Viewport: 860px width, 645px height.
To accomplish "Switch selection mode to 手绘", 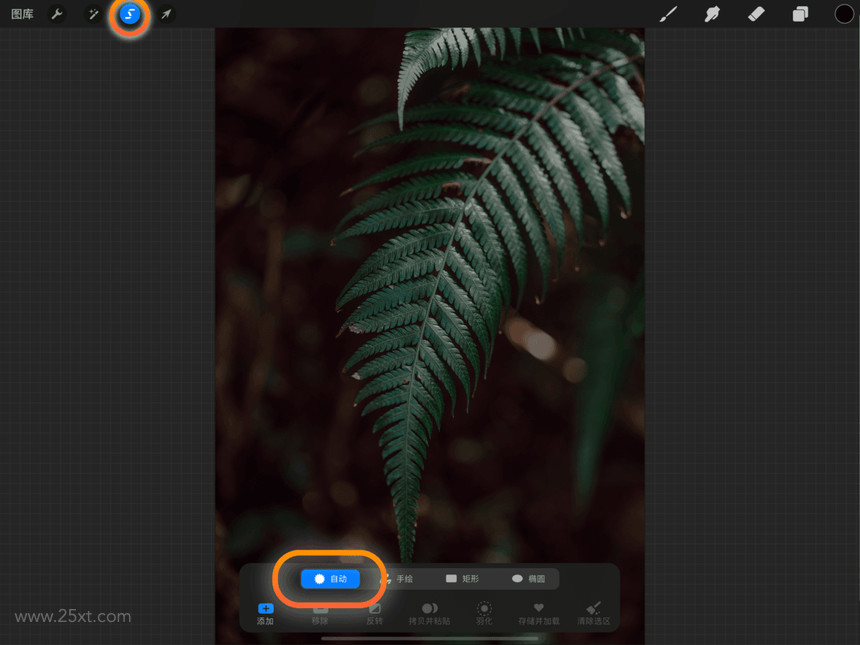I will tap(397, 579).
